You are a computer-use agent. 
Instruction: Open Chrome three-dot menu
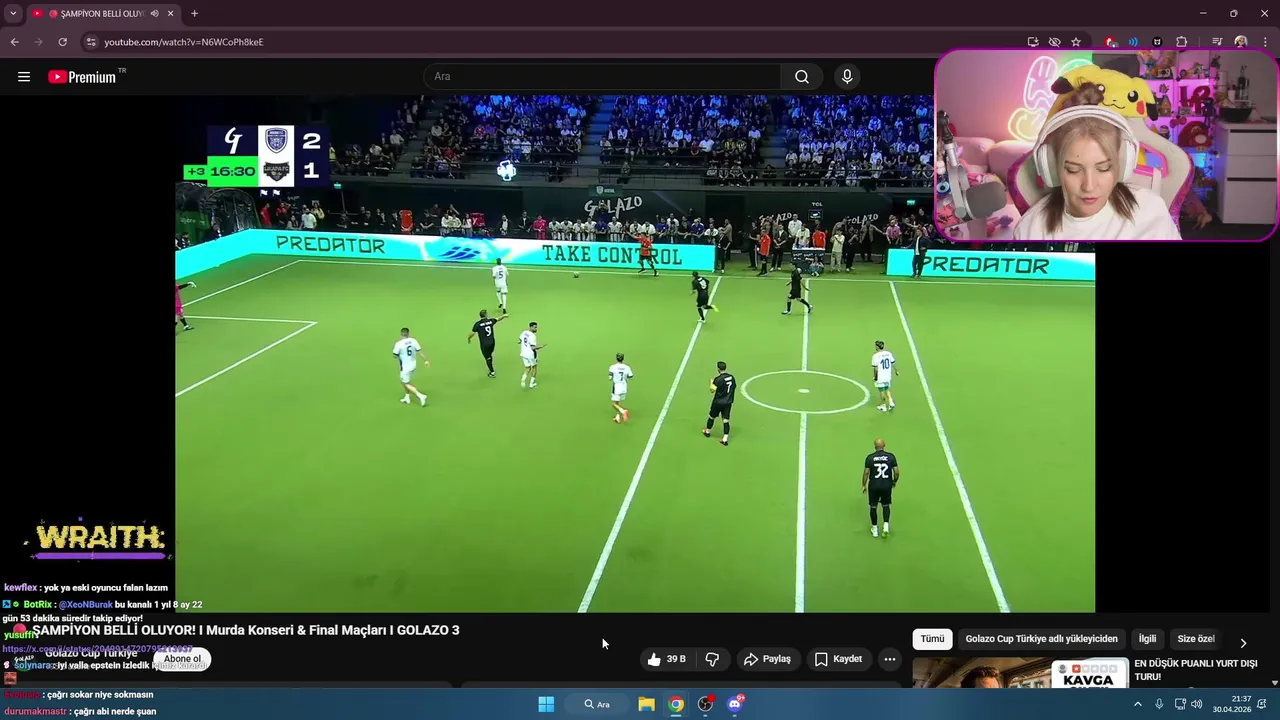(1265, 42)
